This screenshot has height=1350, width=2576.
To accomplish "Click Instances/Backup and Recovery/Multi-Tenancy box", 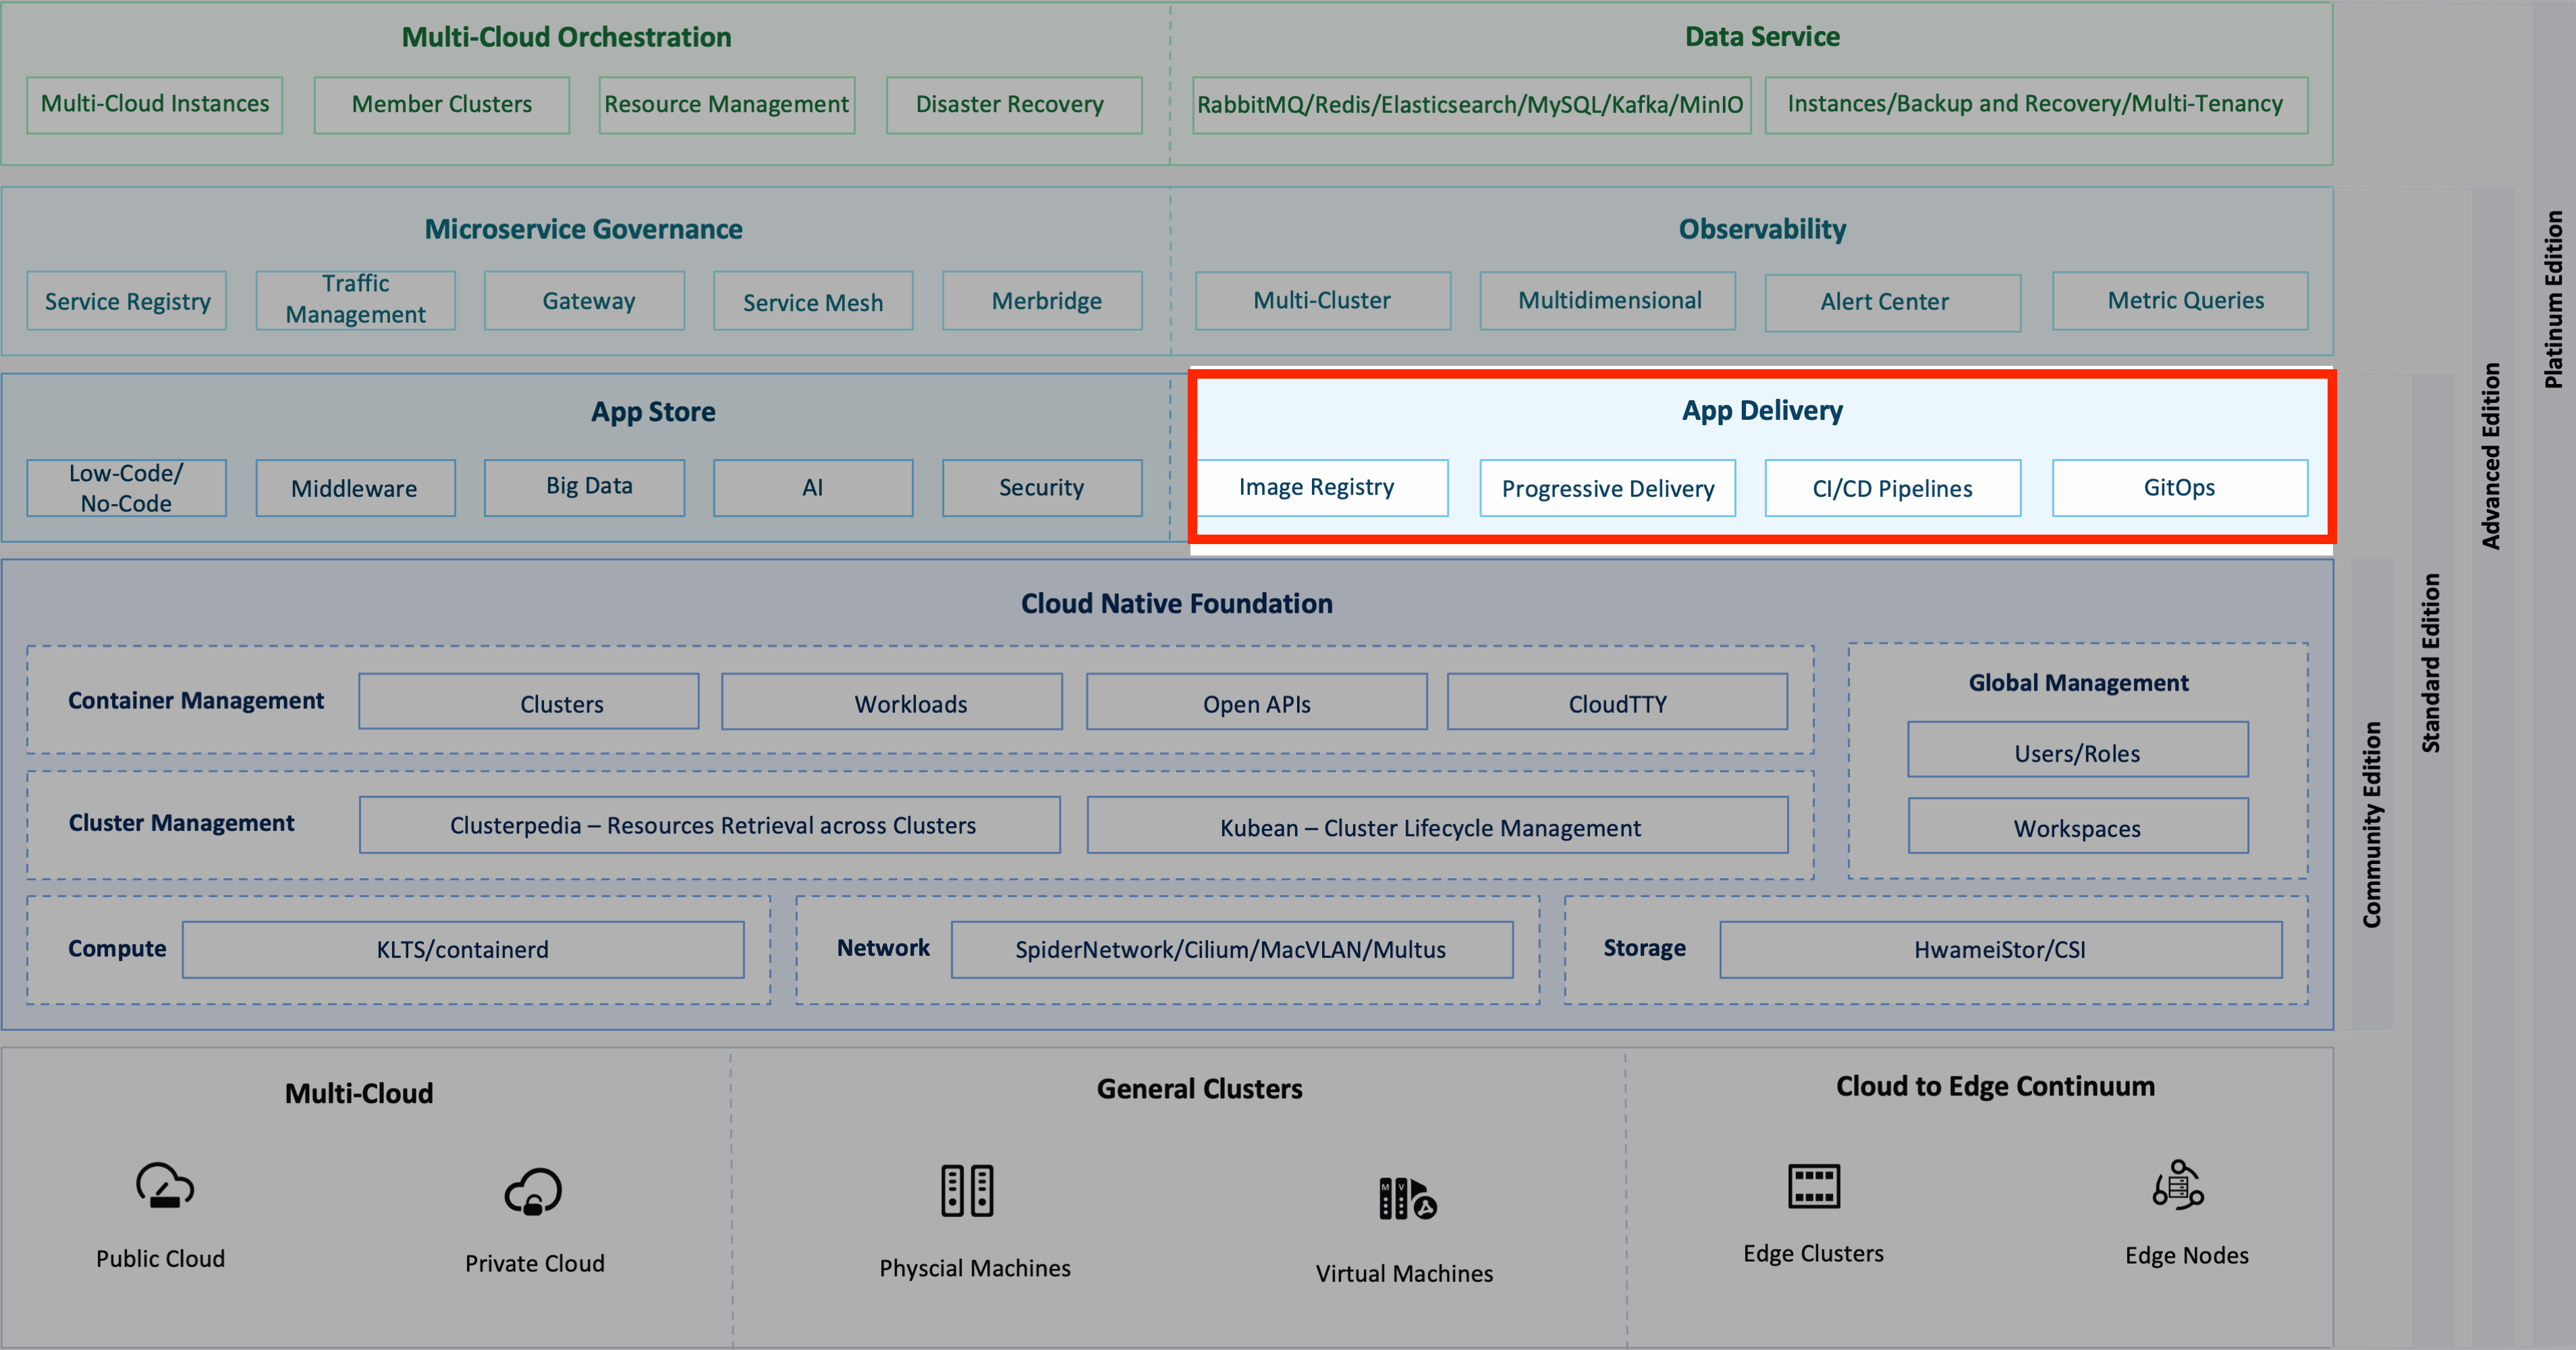I will coord(2036,105).
